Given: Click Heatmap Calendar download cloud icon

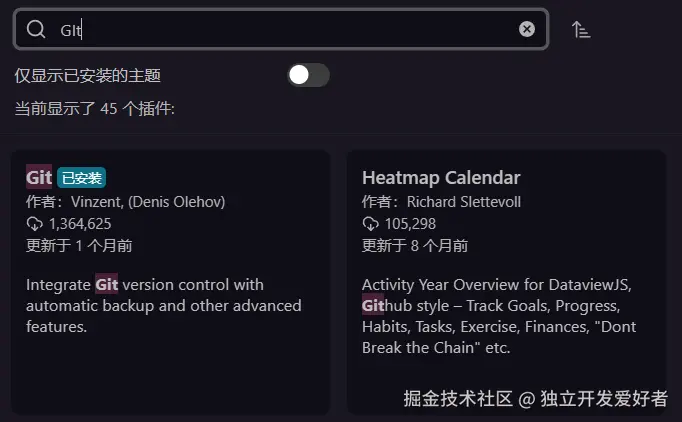Looking at the screenshot, I should pyautogui.click(x=371, y=224).
